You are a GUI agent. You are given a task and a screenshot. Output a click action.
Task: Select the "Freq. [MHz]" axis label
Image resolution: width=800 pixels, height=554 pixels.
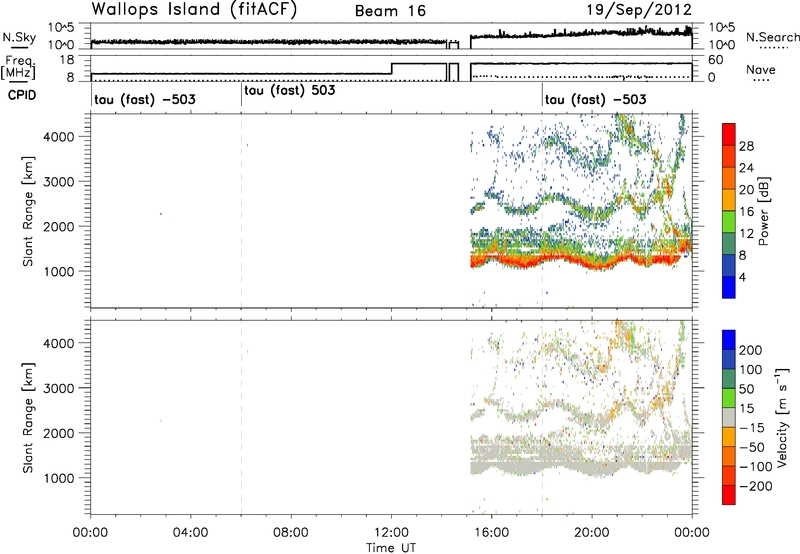pyautogui.click(x=20, y=68)
